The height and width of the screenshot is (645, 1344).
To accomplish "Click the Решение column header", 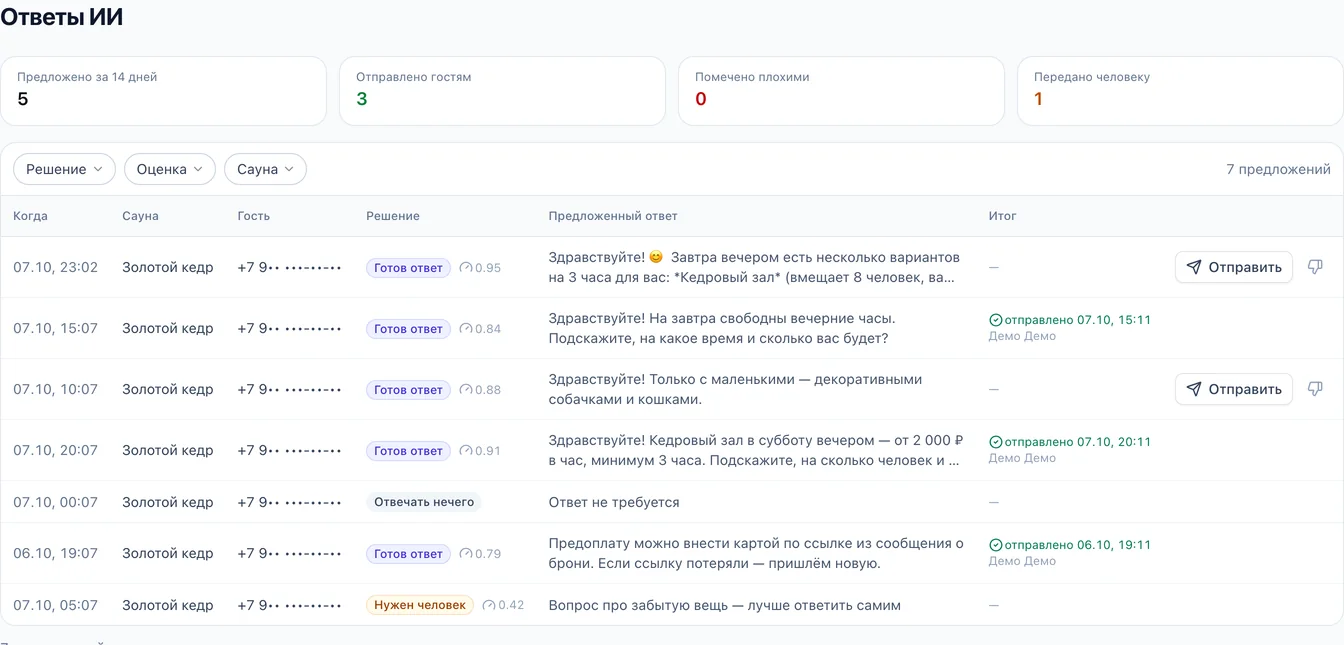I will (393, 216).
